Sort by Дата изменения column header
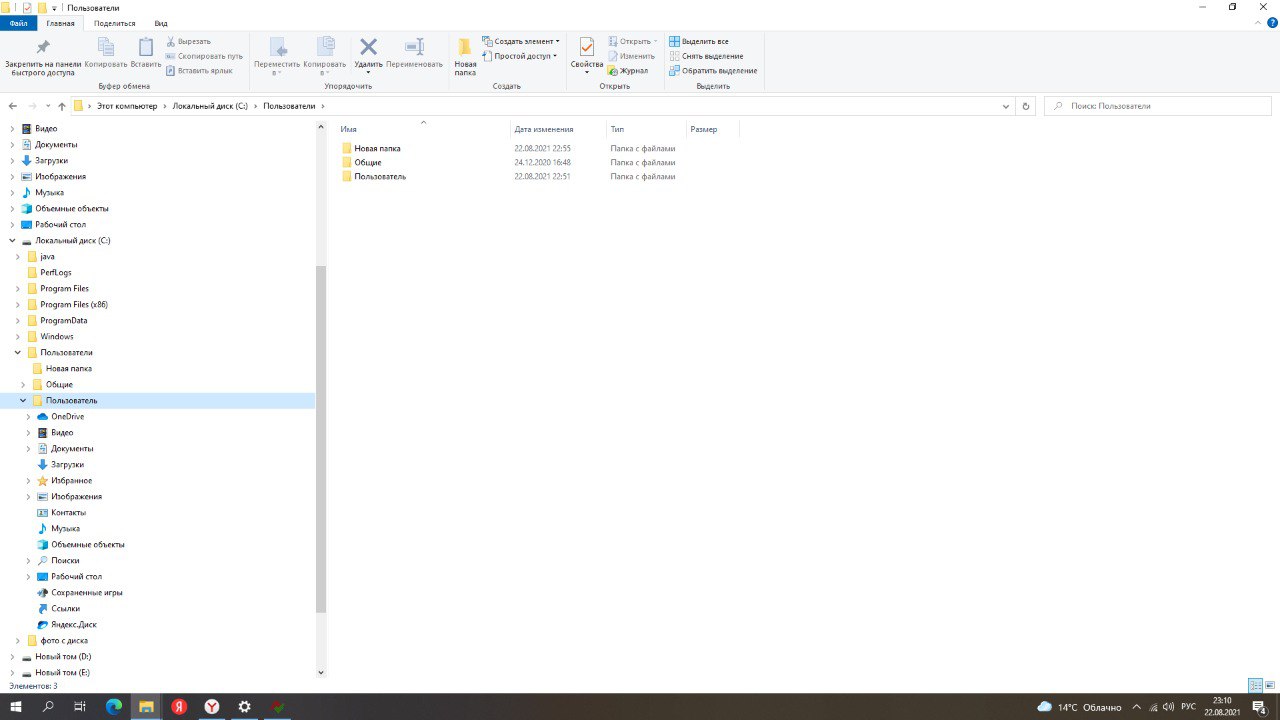Image resolution: width=1280 pixels, height=720 pixels. point(558,129)
